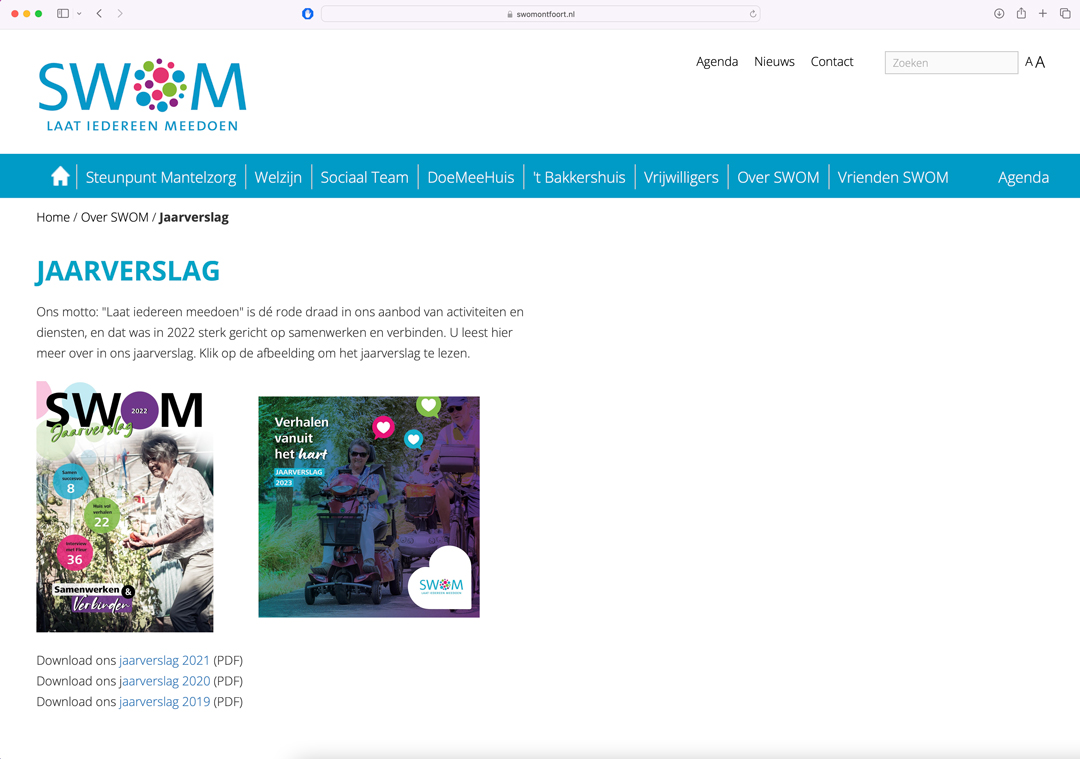Reload the page via the reload icon

click(753, 14)
